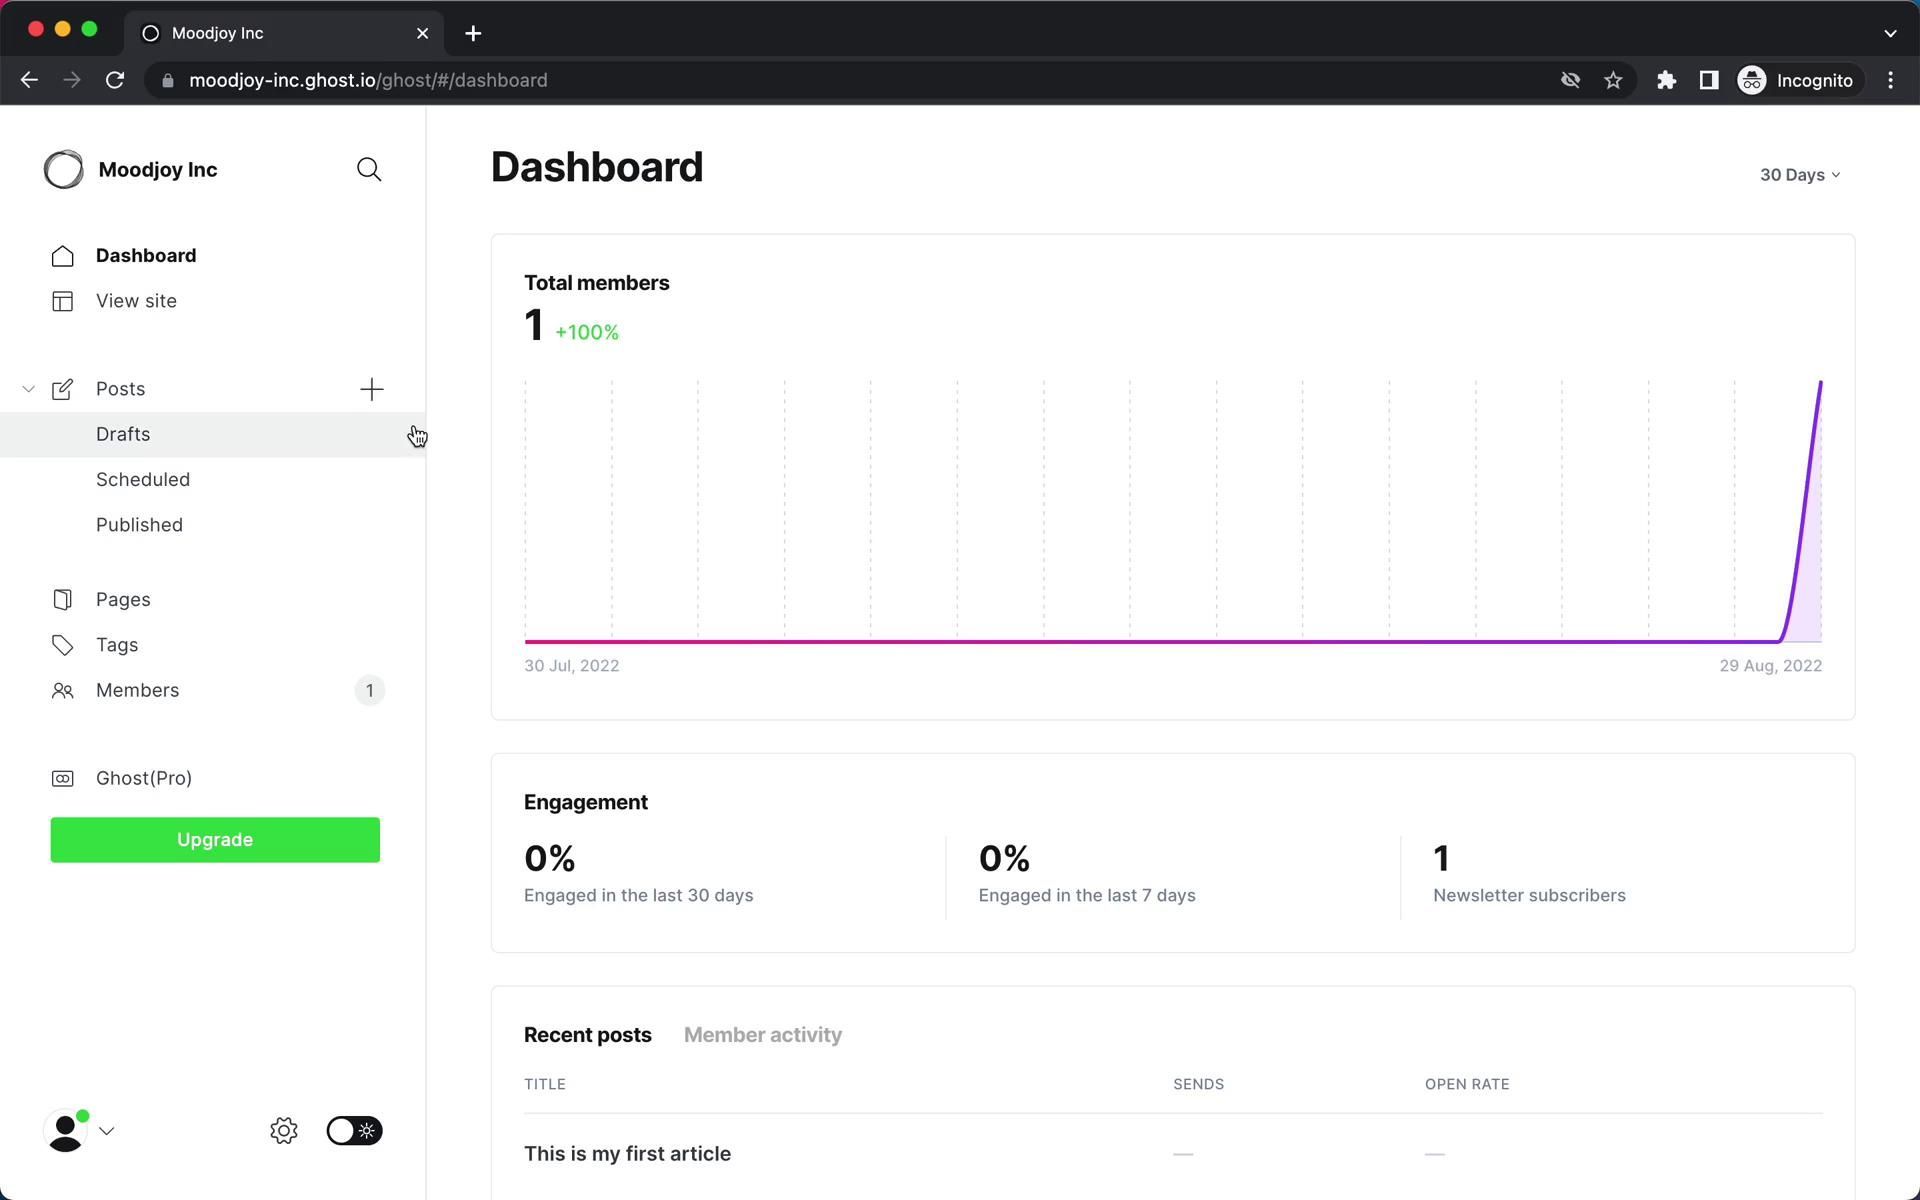Screen dimensions: 1920x1200
Task: Open the 30 Days range dropdown
Action: [x=1799, y=175]
